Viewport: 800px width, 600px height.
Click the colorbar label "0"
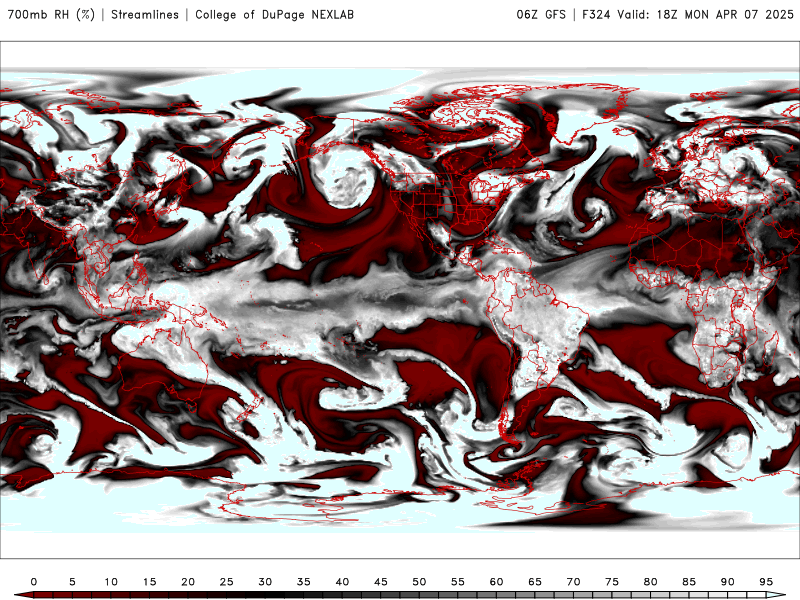tap(34, 582)
